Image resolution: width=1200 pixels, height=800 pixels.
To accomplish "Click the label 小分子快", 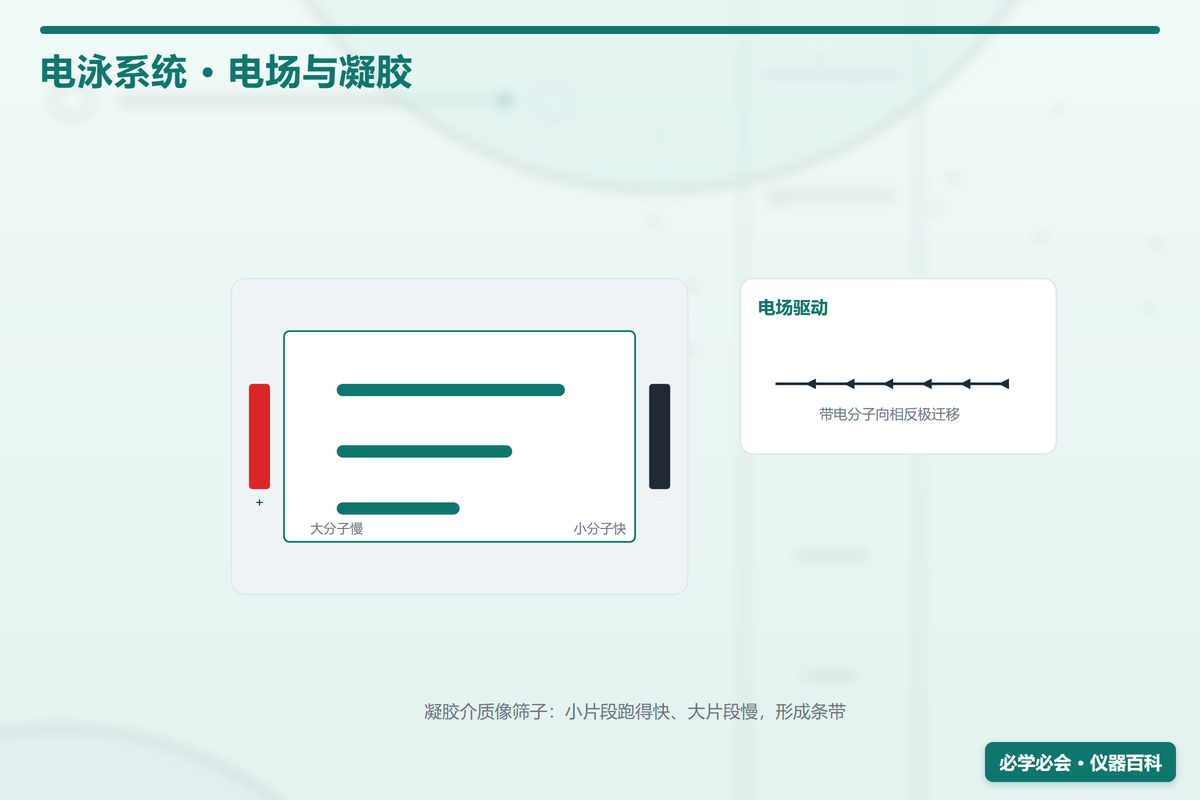I will click(x=600, y=529).
